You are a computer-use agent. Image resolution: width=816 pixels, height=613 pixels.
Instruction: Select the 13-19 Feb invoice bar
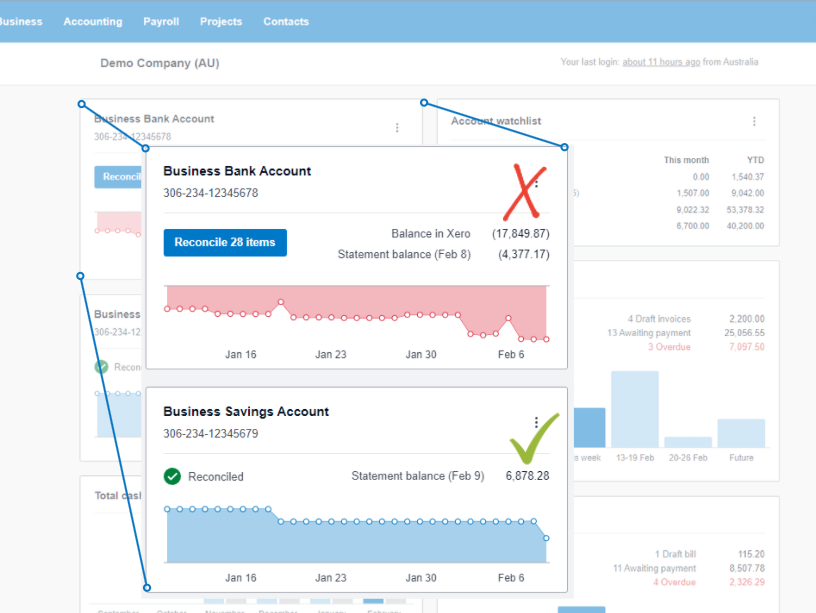pos(635,409)
